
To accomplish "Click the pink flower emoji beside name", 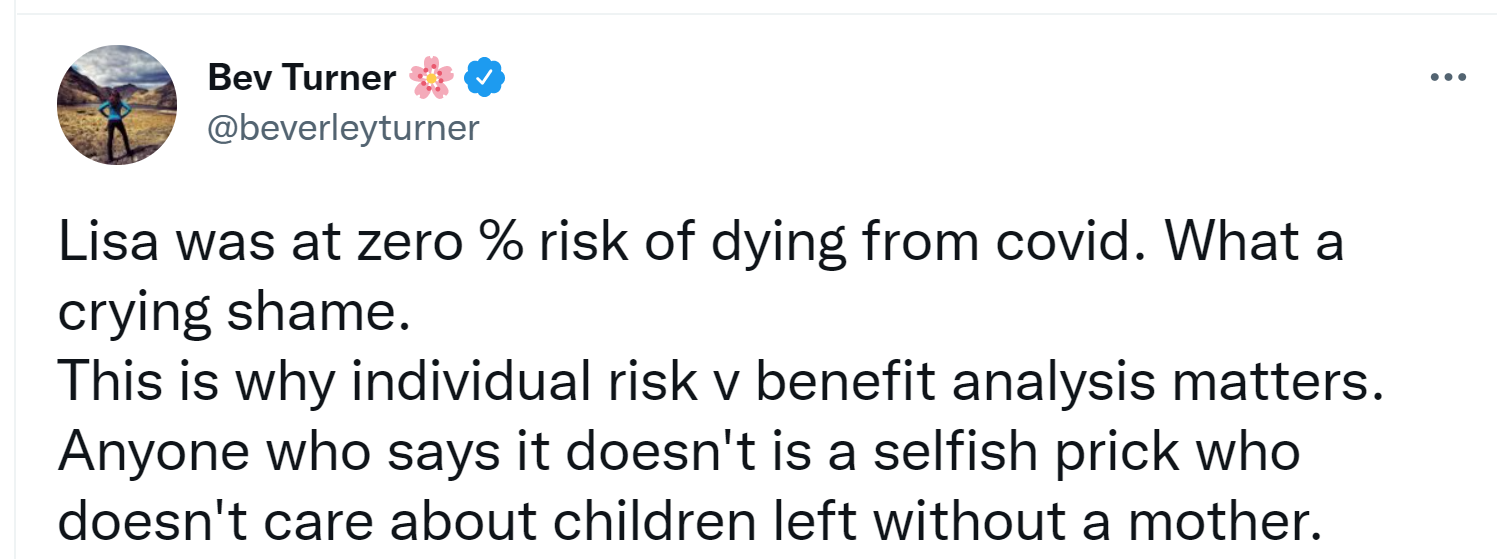I will point(431,77).
